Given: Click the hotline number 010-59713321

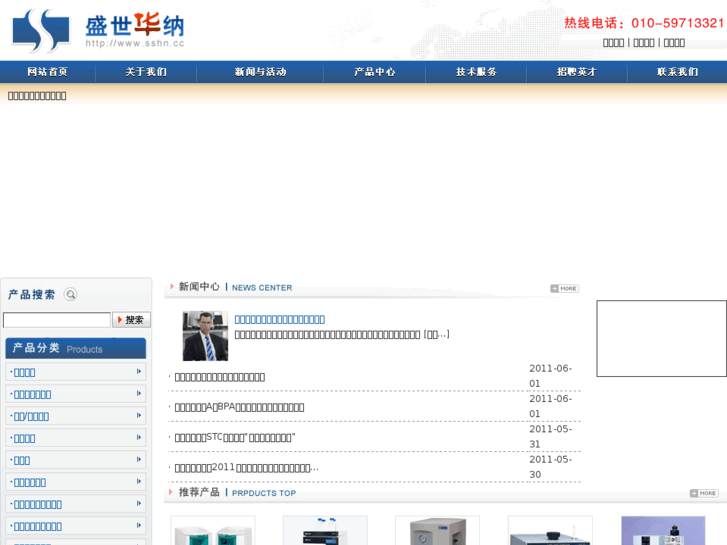Looking at the screenshot, I should point(677,23).
